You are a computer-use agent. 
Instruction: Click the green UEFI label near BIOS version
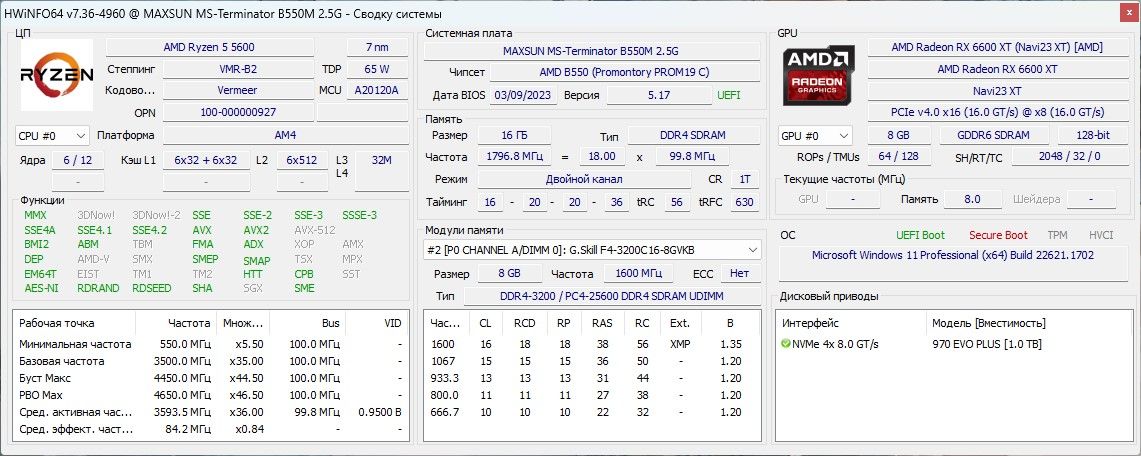click(x=729, y=95)
